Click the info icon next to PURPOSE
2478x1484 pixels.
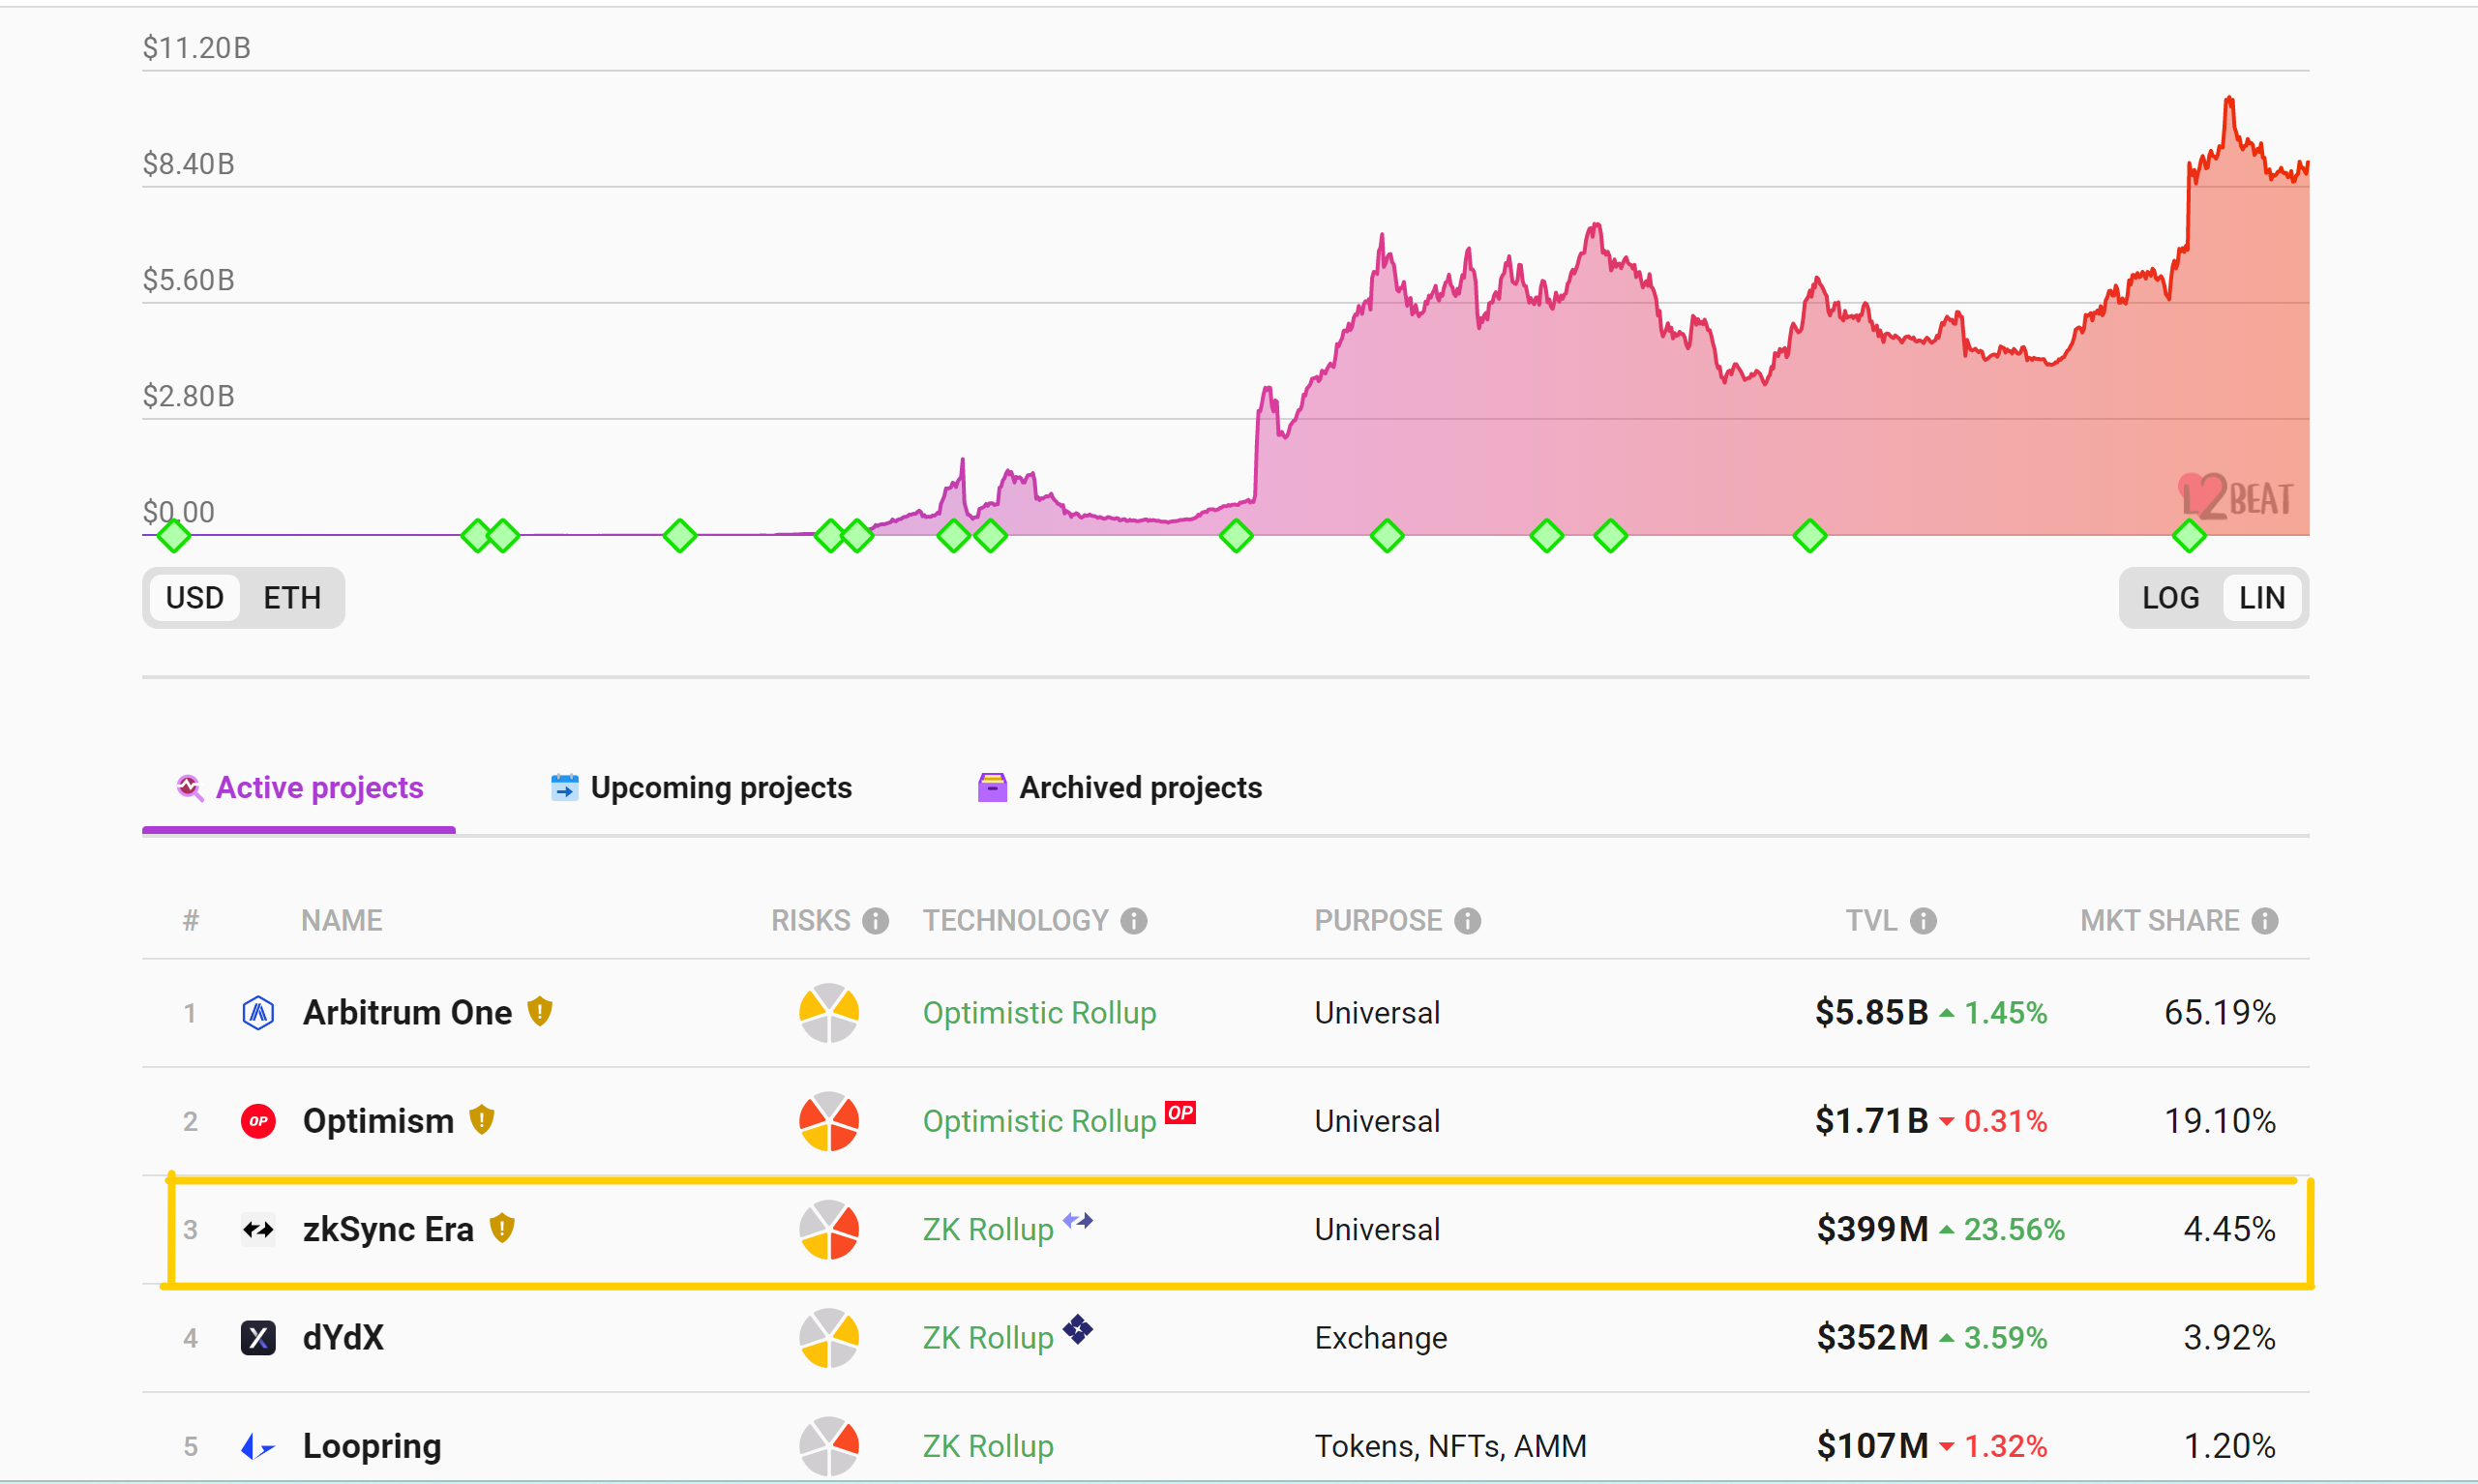(1468, 921)
